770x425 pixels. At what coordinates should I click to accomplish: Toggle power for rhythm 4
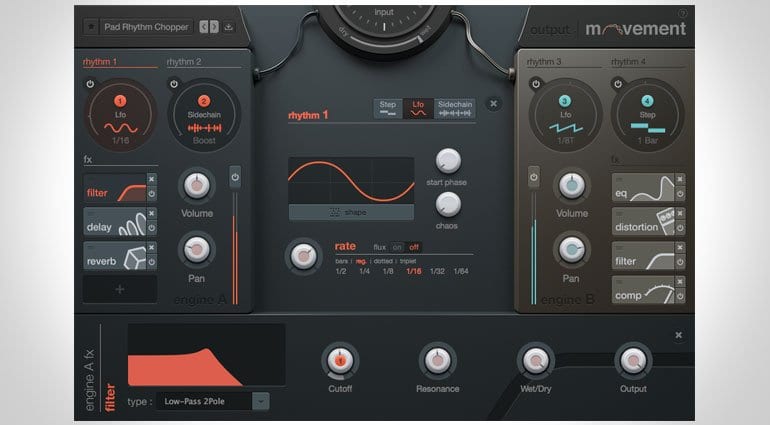pos(618,84)
